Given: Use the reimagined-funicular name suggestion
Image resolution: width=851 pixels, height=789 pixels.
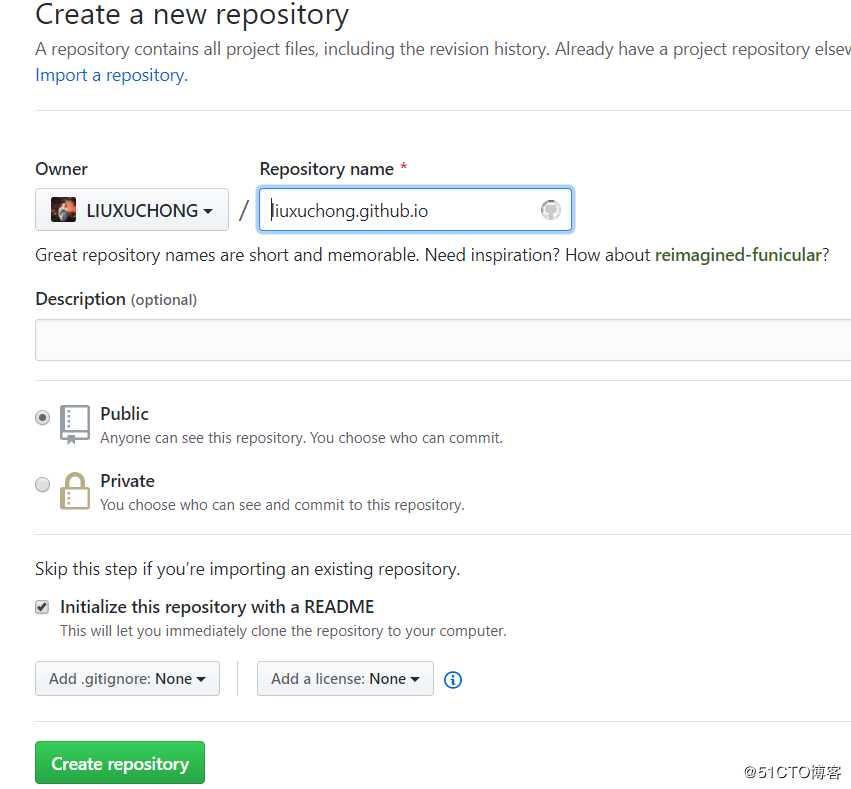Looking at the screenshot, I should pos(738,255).
